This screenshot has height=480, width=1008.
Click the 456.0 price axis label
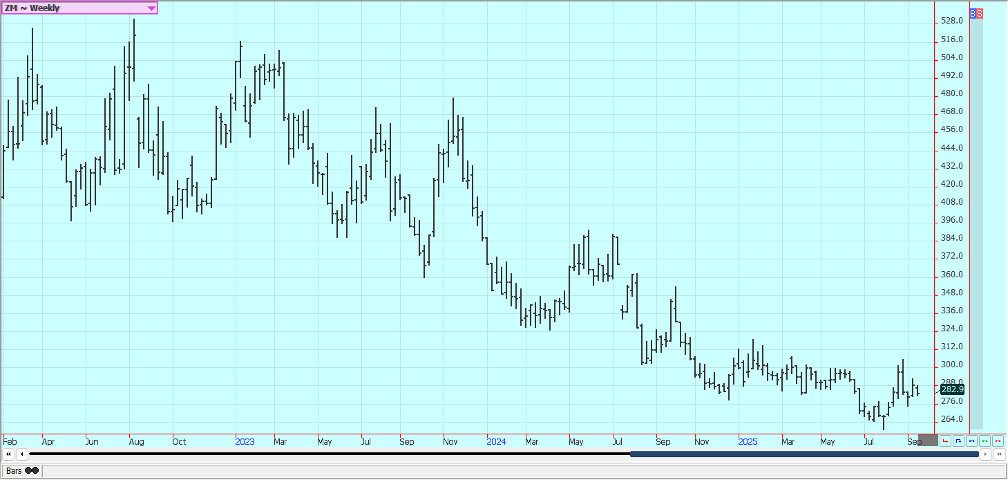point(951,129)
